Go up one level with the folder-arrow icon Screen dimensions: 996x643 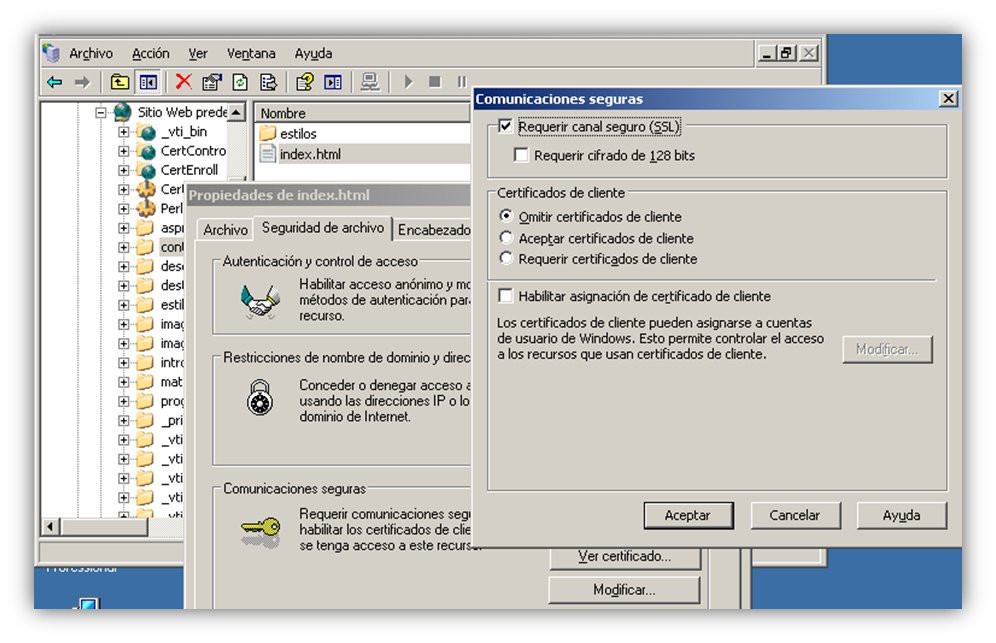click(x=119, y=82)
